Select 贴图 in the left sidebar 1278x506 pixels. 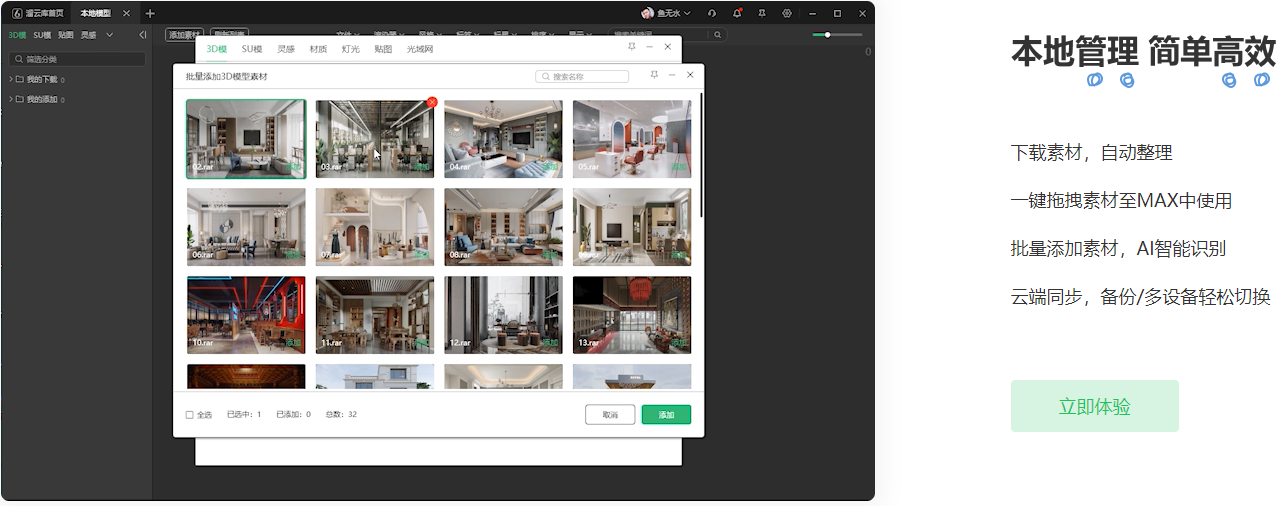coord(66,35)
